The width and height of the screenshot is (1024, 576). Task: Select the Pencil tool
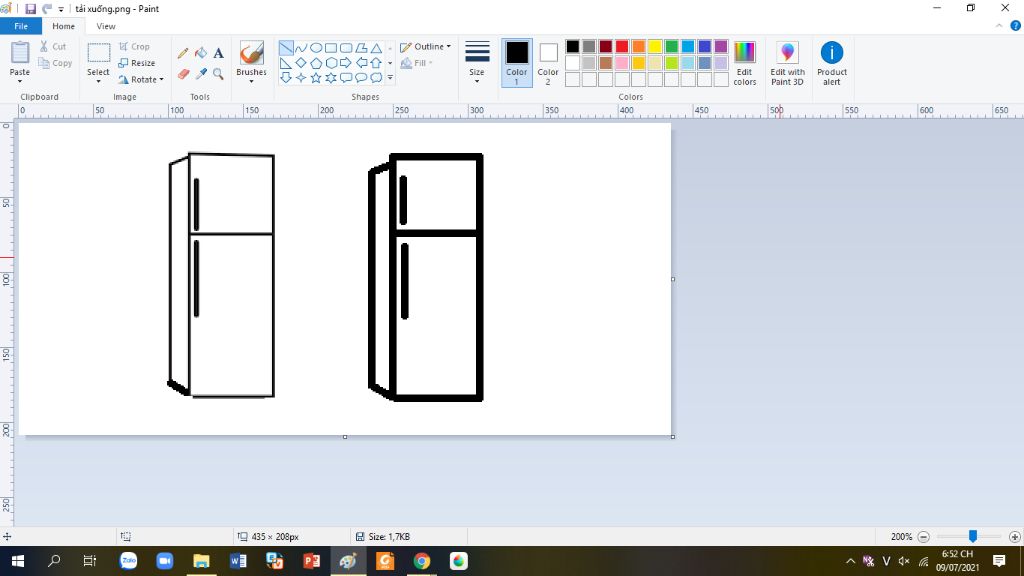pos(183,54)
